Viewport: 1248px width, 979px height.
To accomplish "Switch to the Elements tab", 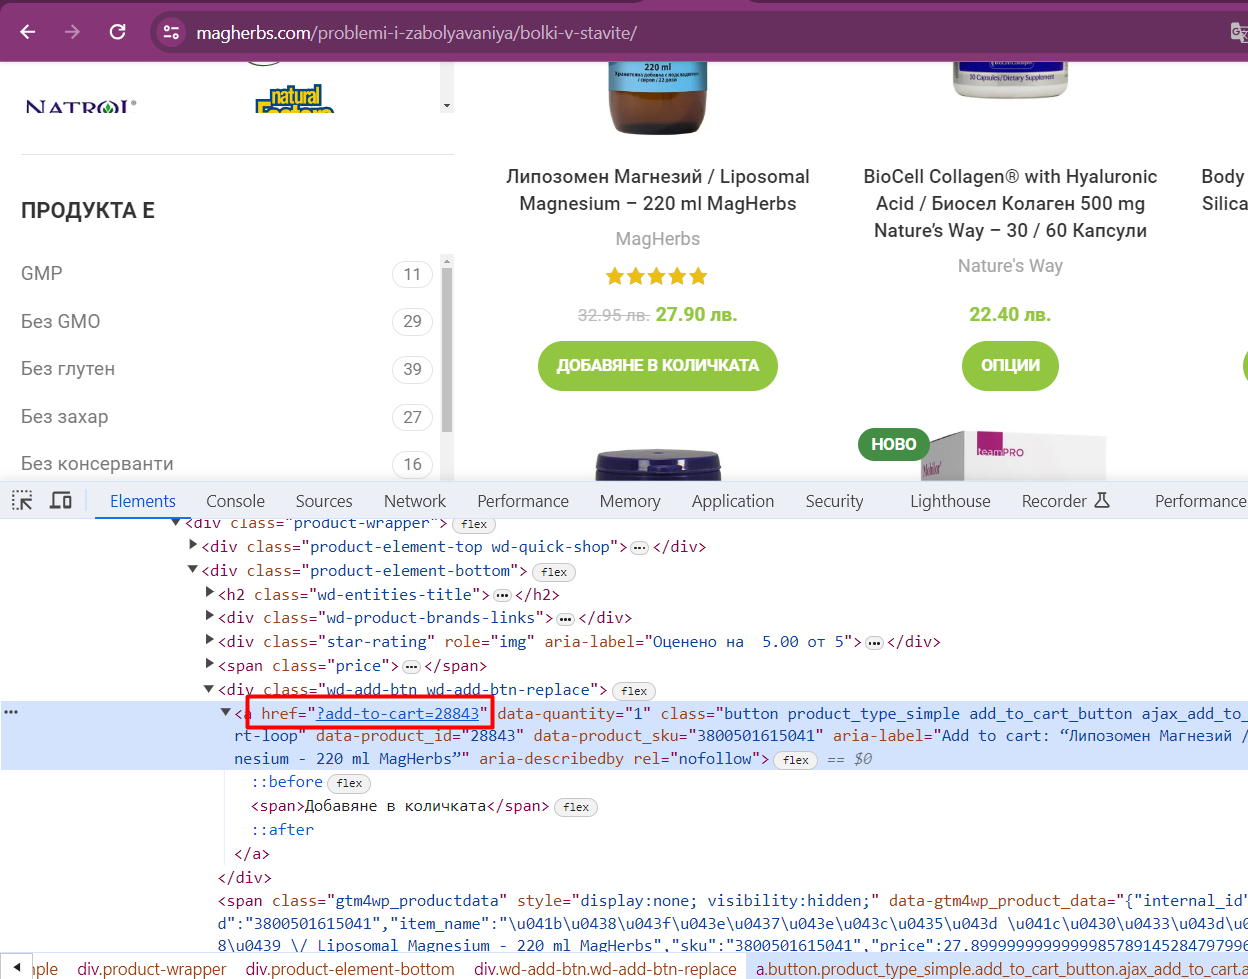I will point(143,501).
